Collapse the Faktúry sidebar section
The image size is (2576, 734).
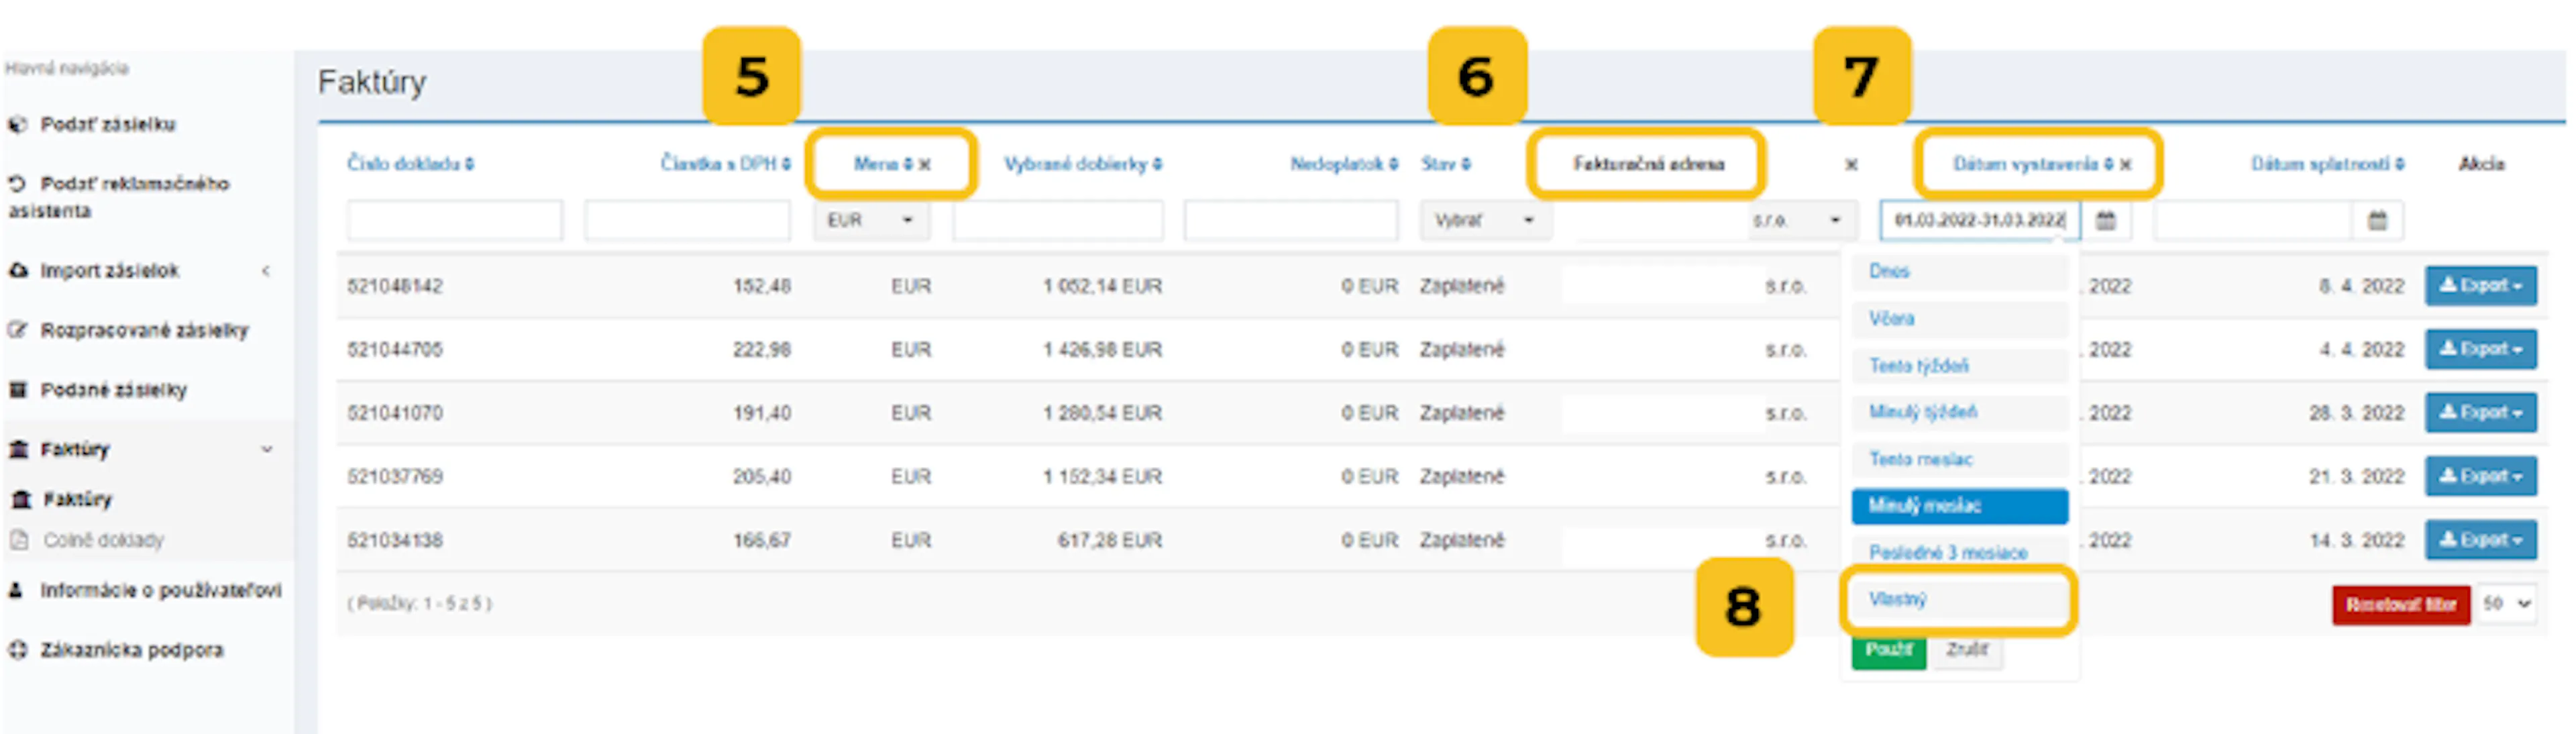click(267, 449)
